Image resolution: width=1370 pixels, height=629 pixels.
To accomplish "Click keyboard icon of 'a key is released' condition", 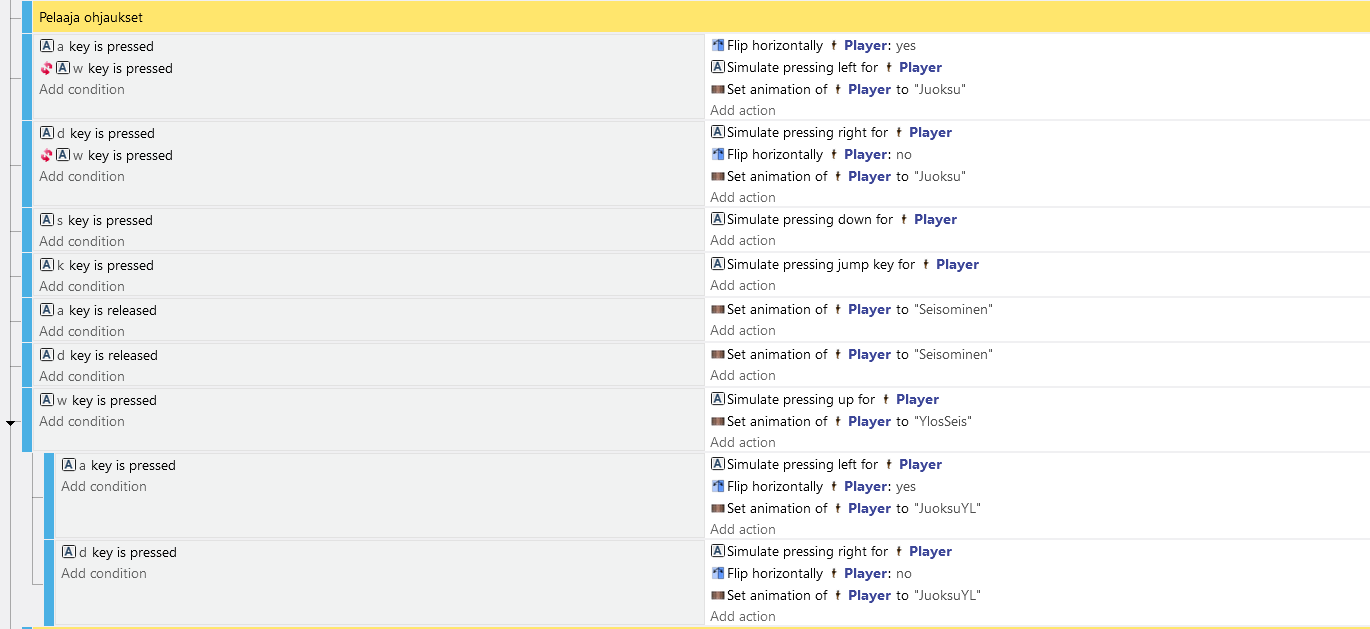I will (x=46, y=310).
